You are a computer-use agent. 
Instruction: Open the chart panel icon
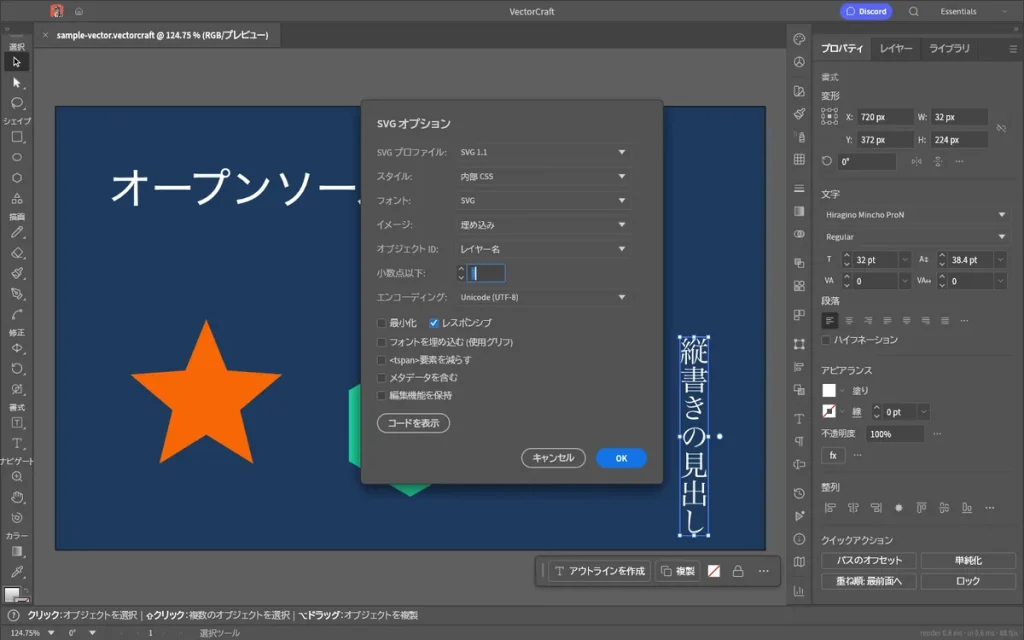pyautogui.click(x=799, y=591)
